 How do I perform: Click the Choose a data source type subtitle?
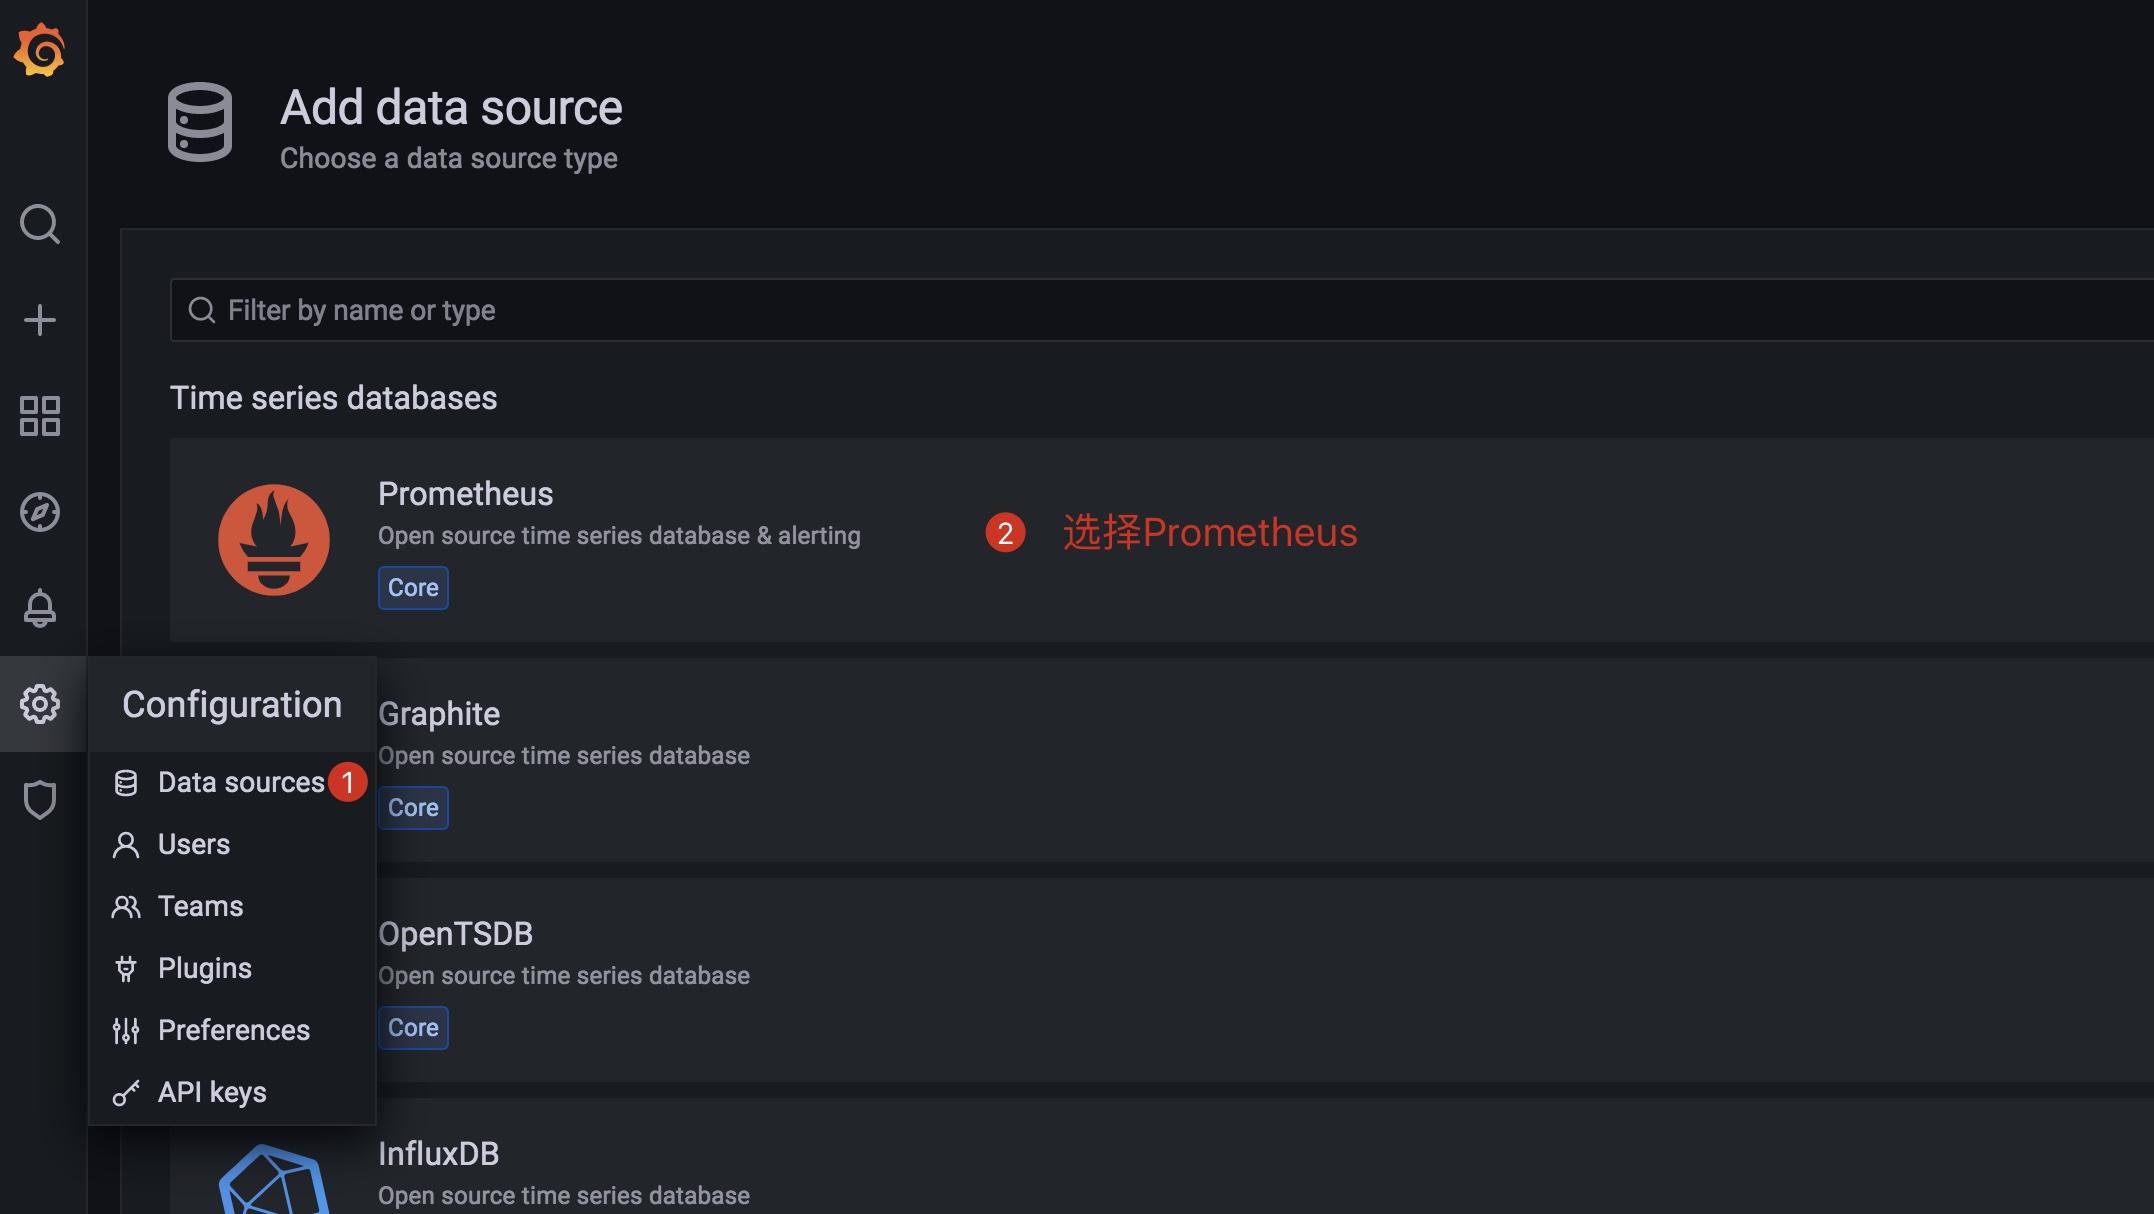pos(448,159)
